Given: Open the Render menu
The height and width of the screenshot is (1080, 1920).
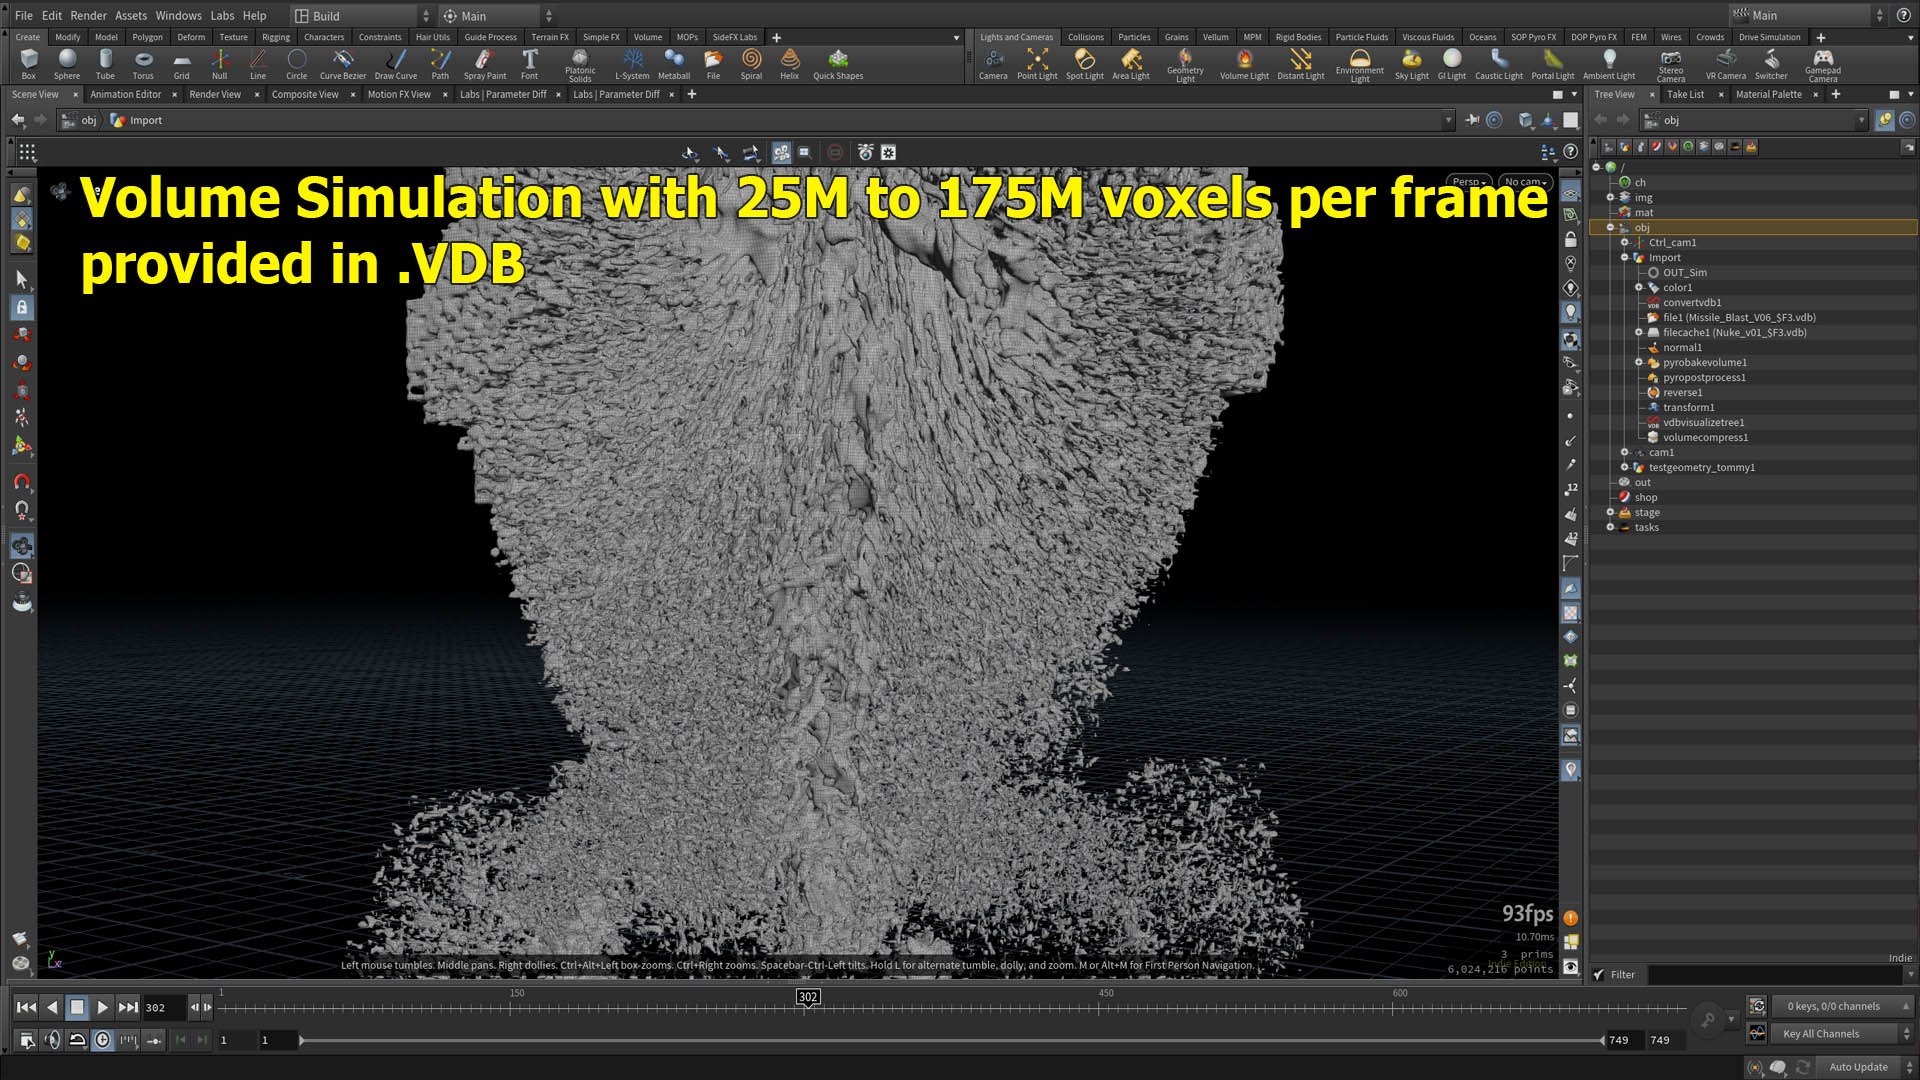Looking at the screenshot, I should [x=88, y=16].
